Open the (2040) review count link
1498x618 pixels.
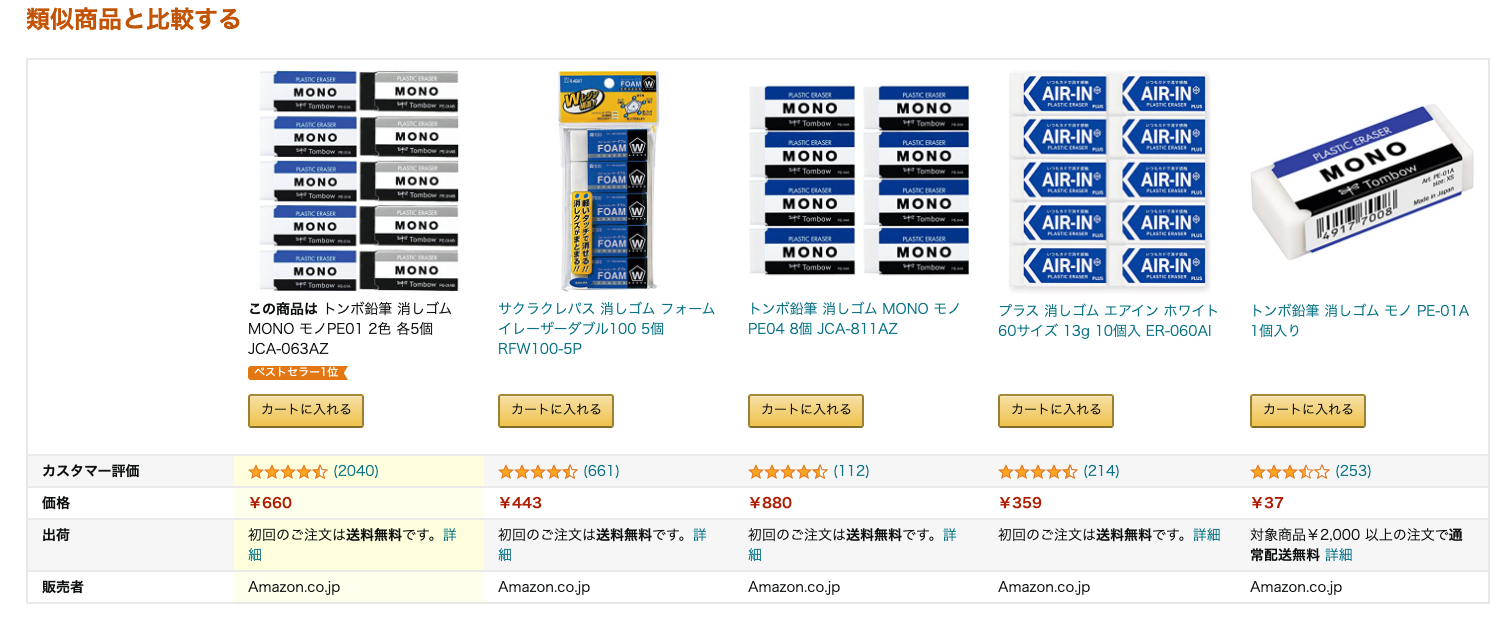click(356, 471)
